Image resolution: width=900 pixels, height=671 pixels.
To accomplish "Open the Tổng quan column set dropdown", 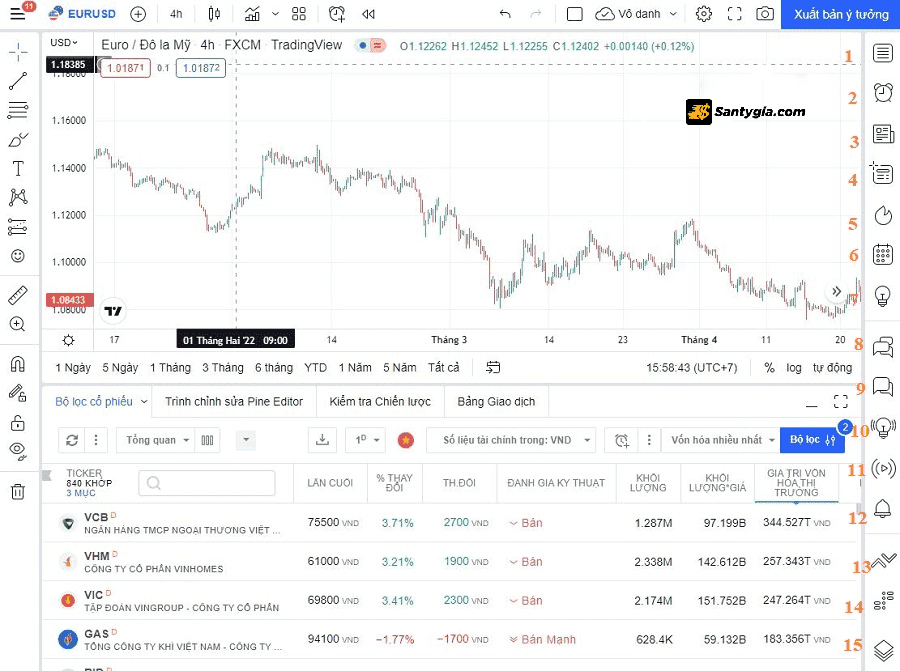I will [158, 440].
